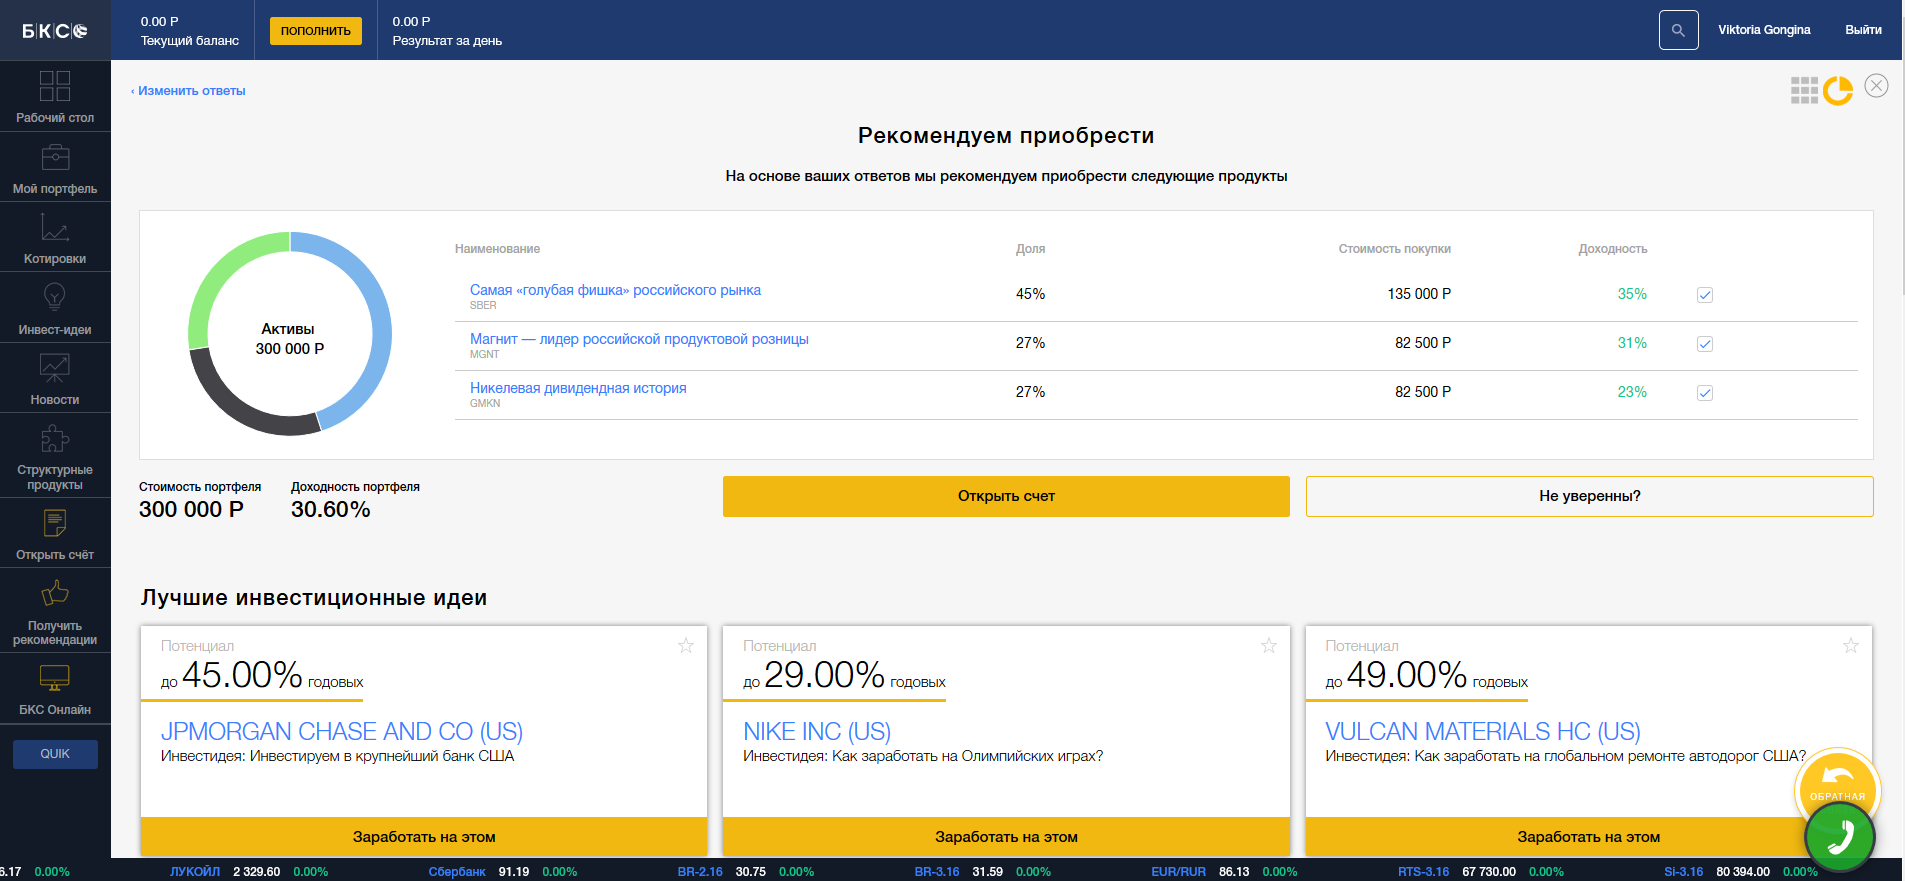This screenshot has height=881, width=1905.
Task: Open Самая «голубая фишка» российского рынка link
Action: 615,290
